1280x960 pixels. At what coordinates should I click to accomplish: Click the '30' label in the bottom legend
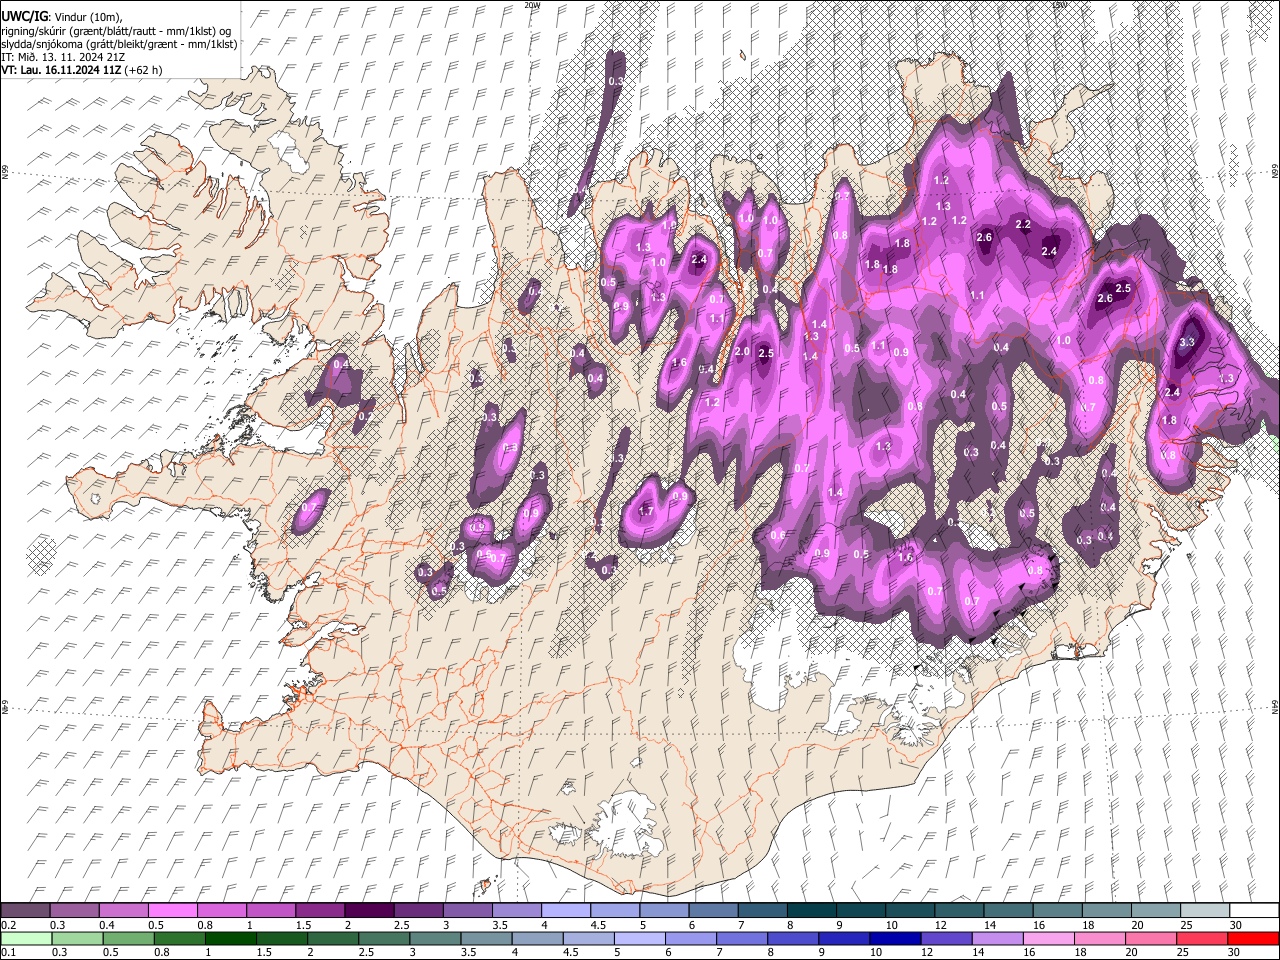[1234, 953]
